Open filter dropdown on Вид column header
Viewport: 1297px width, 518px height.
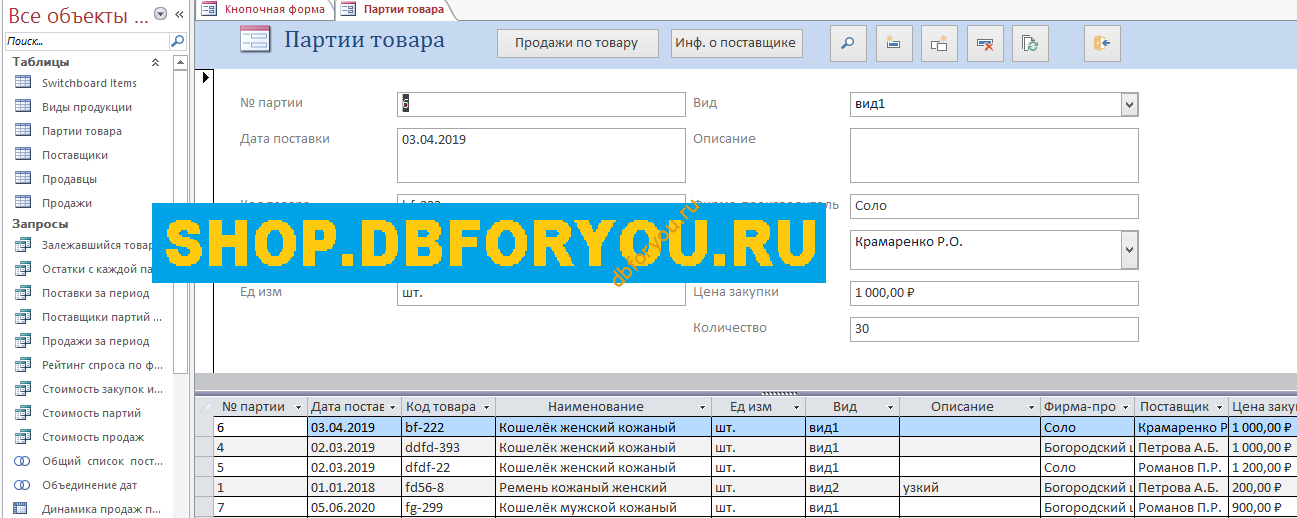(891, 407)
